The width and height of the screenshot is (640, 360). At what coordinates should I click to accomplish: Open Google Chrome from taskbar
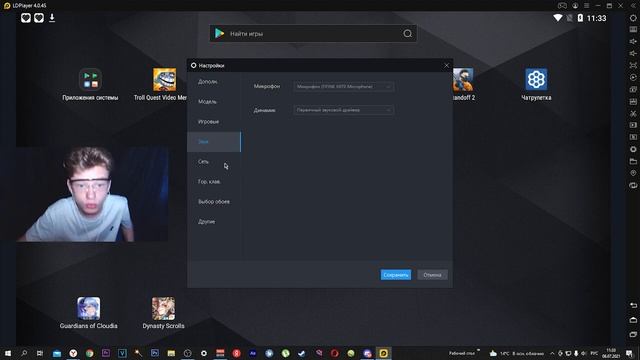pos(89,353)
